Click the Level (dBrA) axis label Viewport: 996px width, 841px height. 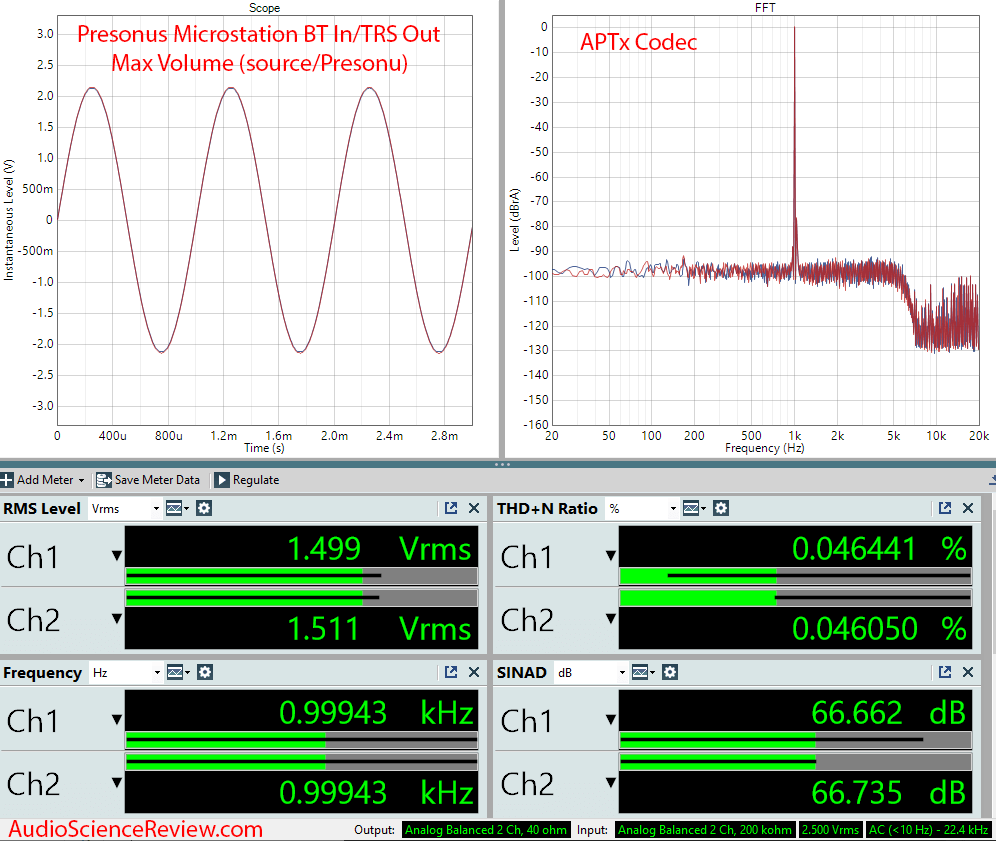coord(515,220)
